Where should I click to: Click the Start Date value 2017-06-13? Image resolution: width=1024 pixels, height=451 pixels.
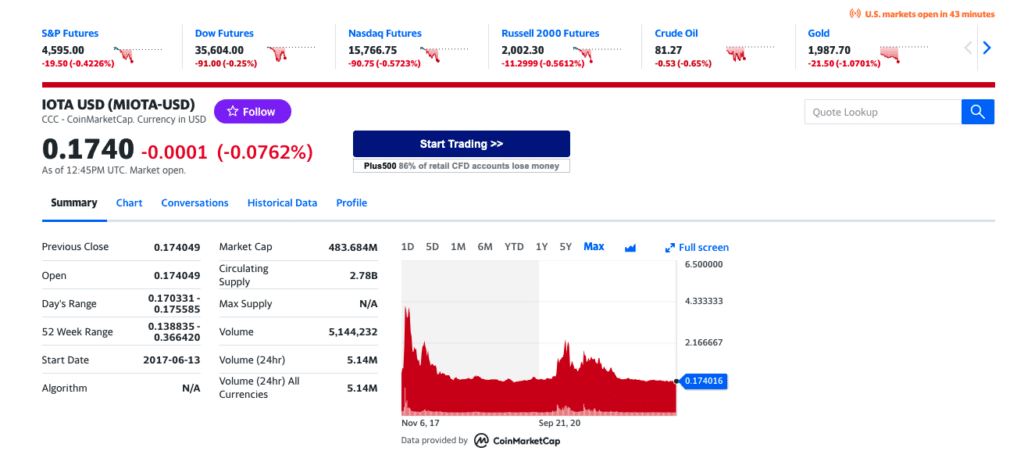tap(172, 360)
